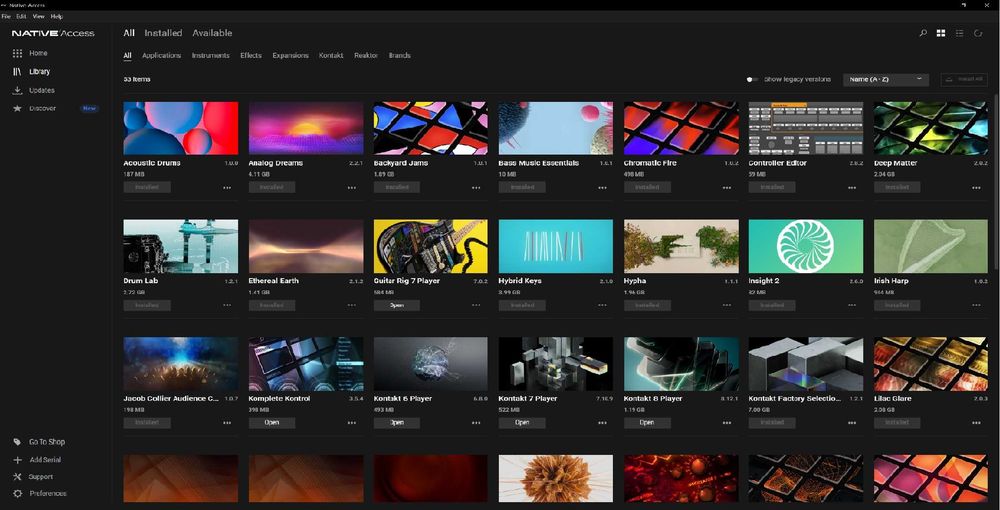
Task: Click the Insight 2 thumbnail image
Action: coord(805,246)
